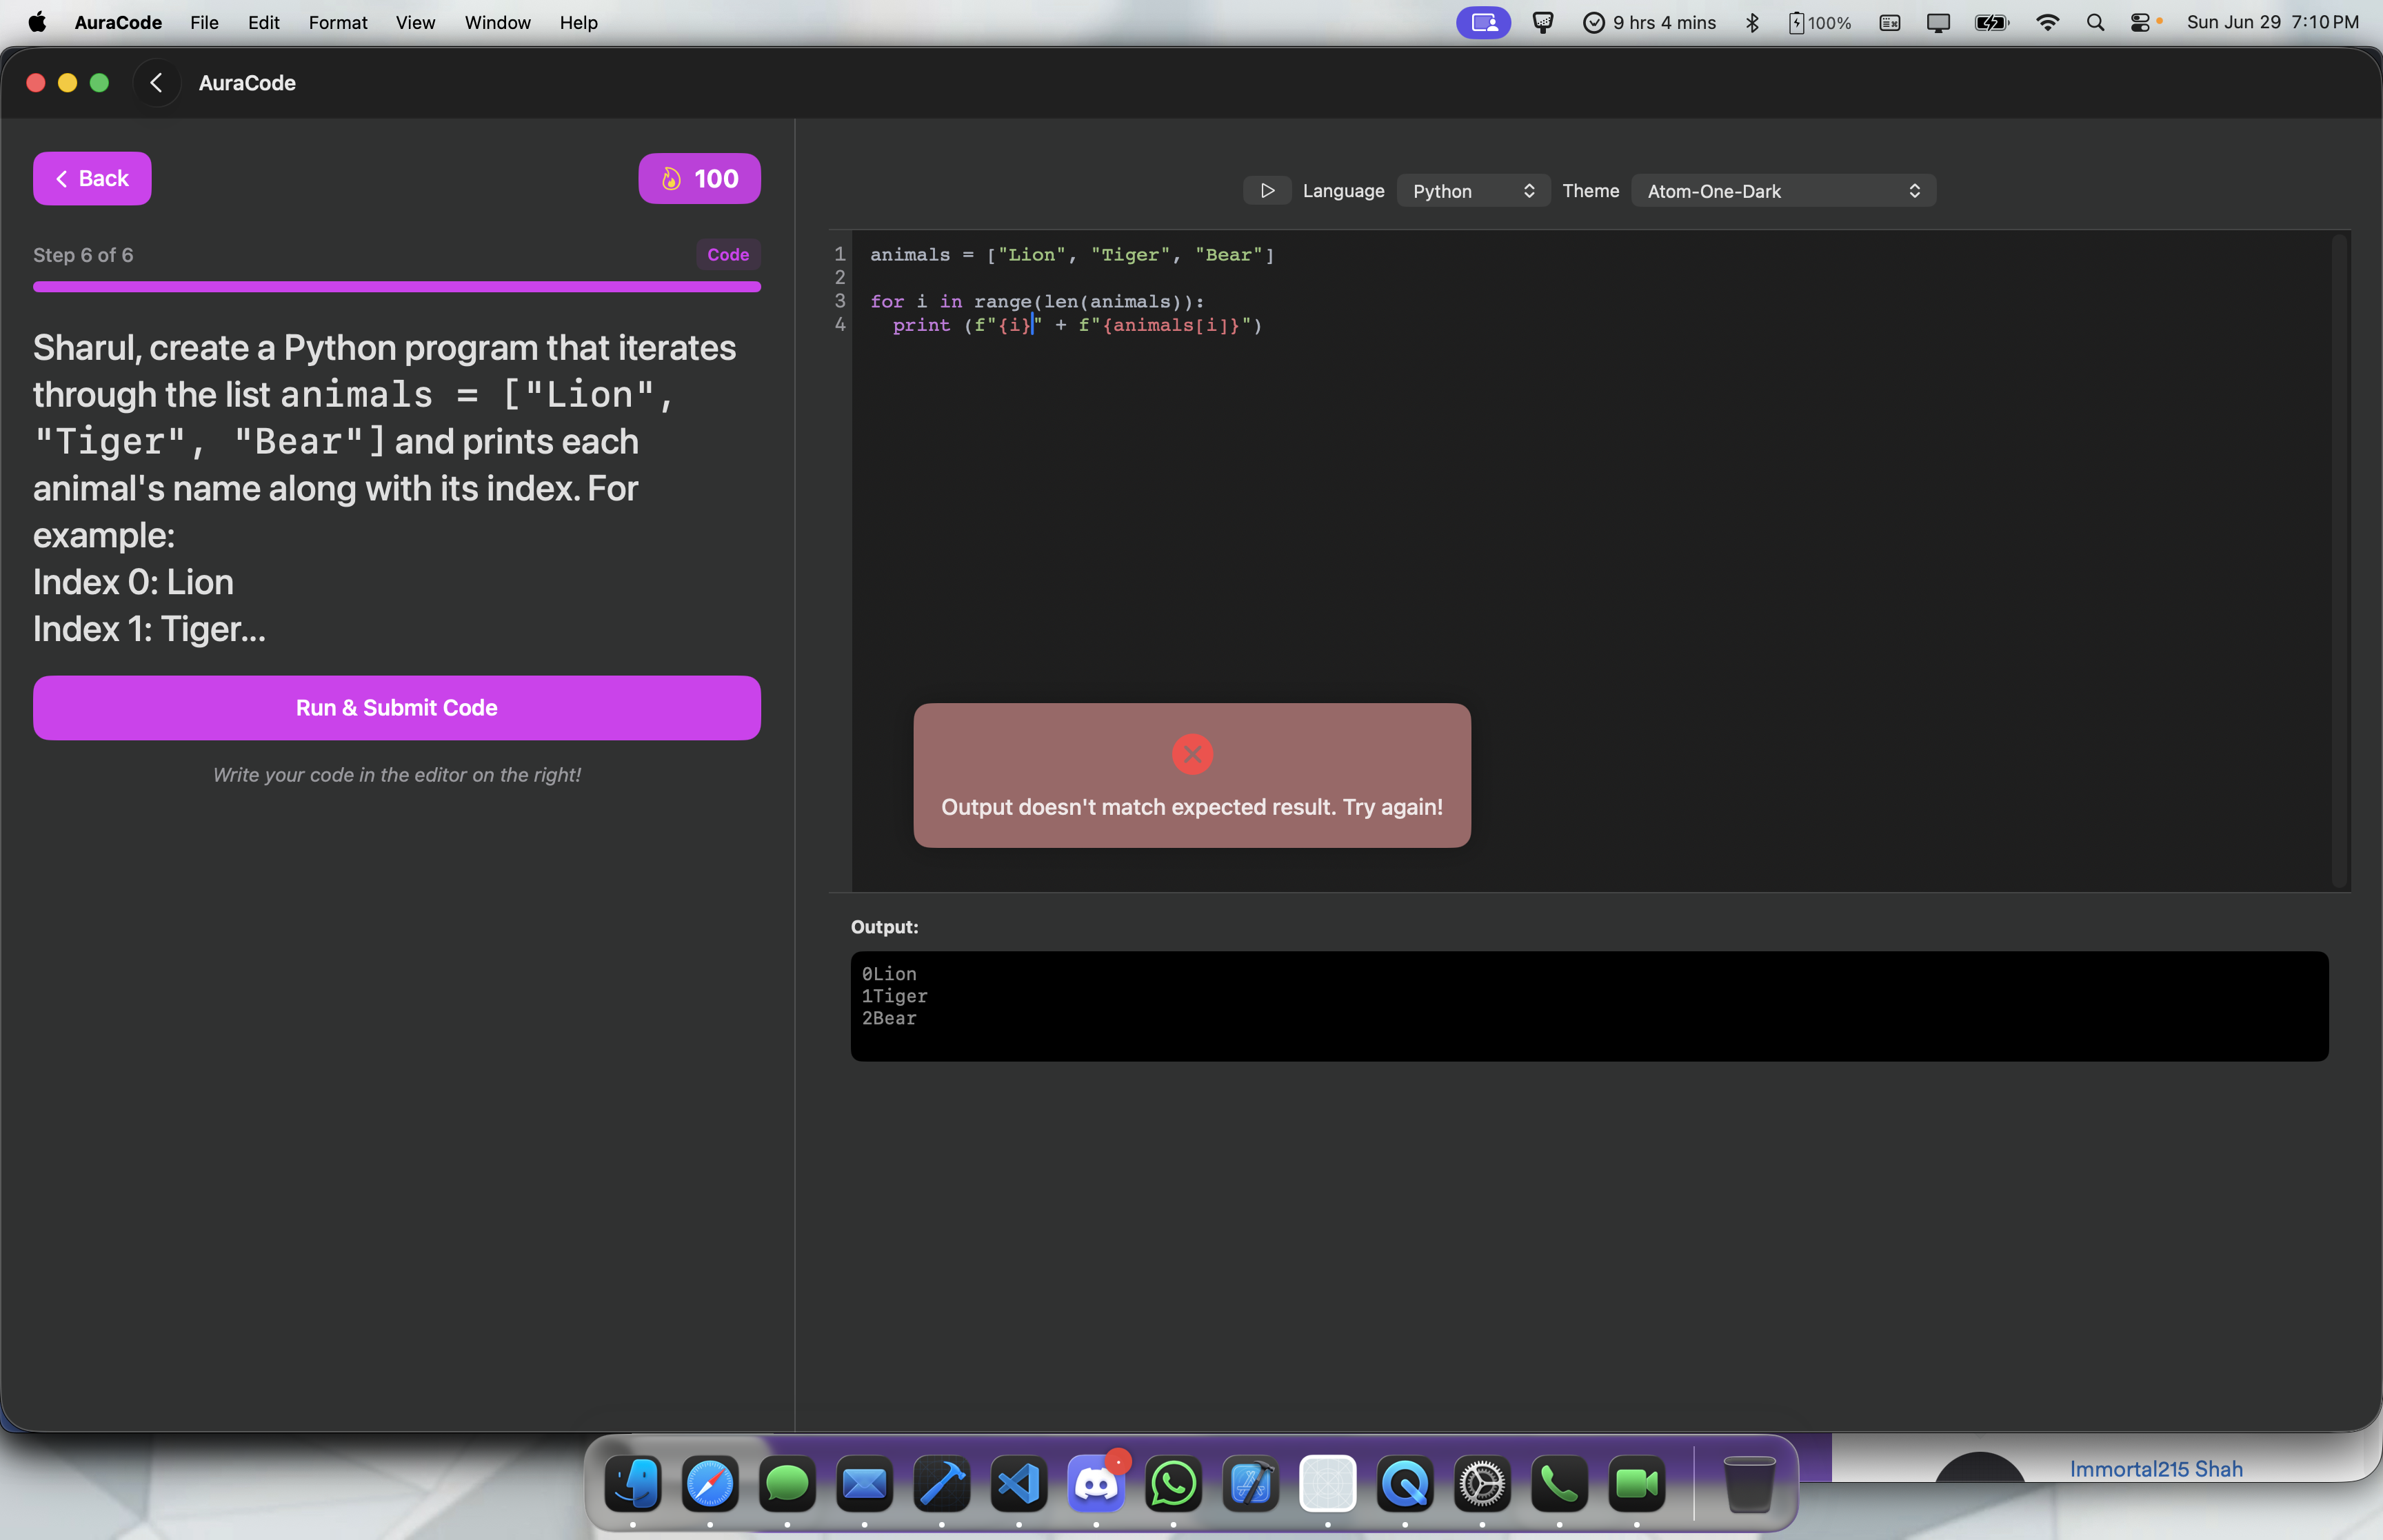2383x1540 pixels.
Task: Open the Python language dropdown
Action: tap(1472, 191)
